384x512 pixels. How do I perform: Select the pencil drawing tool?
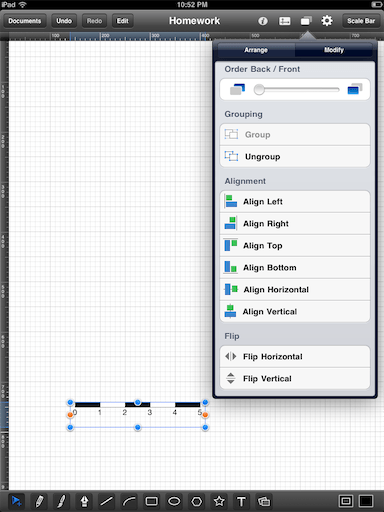click(39, 501)
